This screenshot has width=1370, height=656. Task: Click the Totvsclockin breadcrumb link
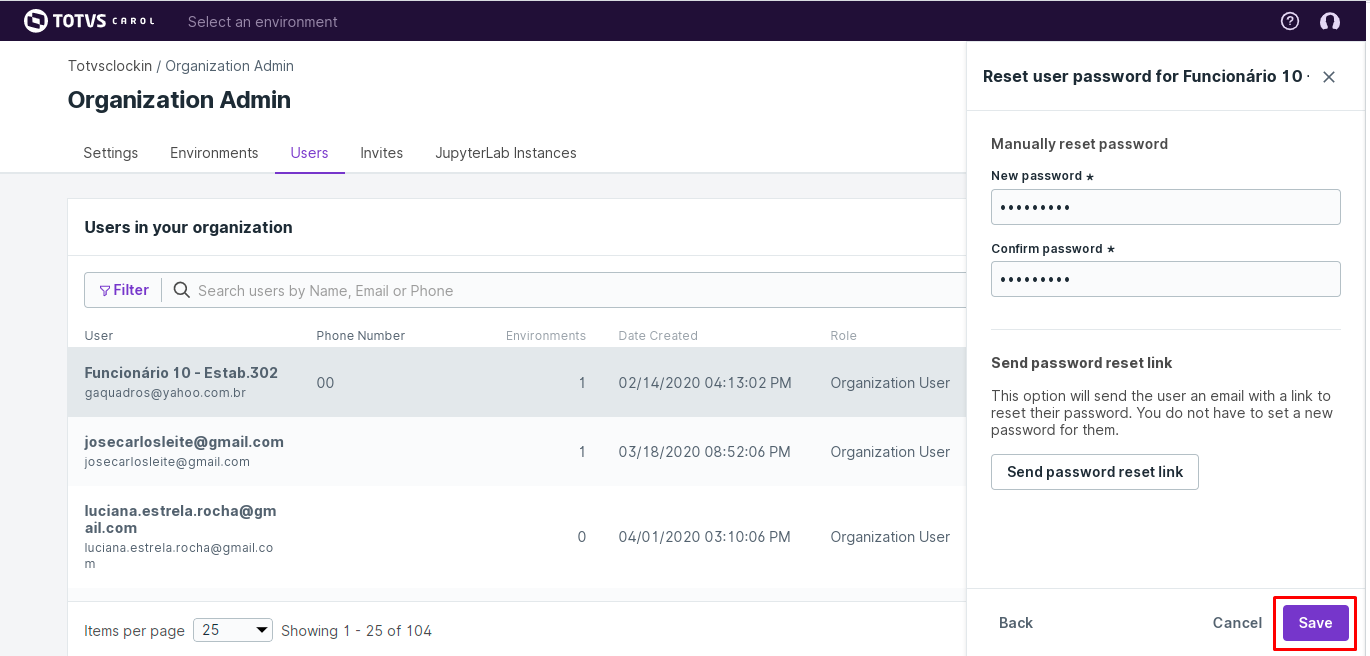[x=110, y=66]
